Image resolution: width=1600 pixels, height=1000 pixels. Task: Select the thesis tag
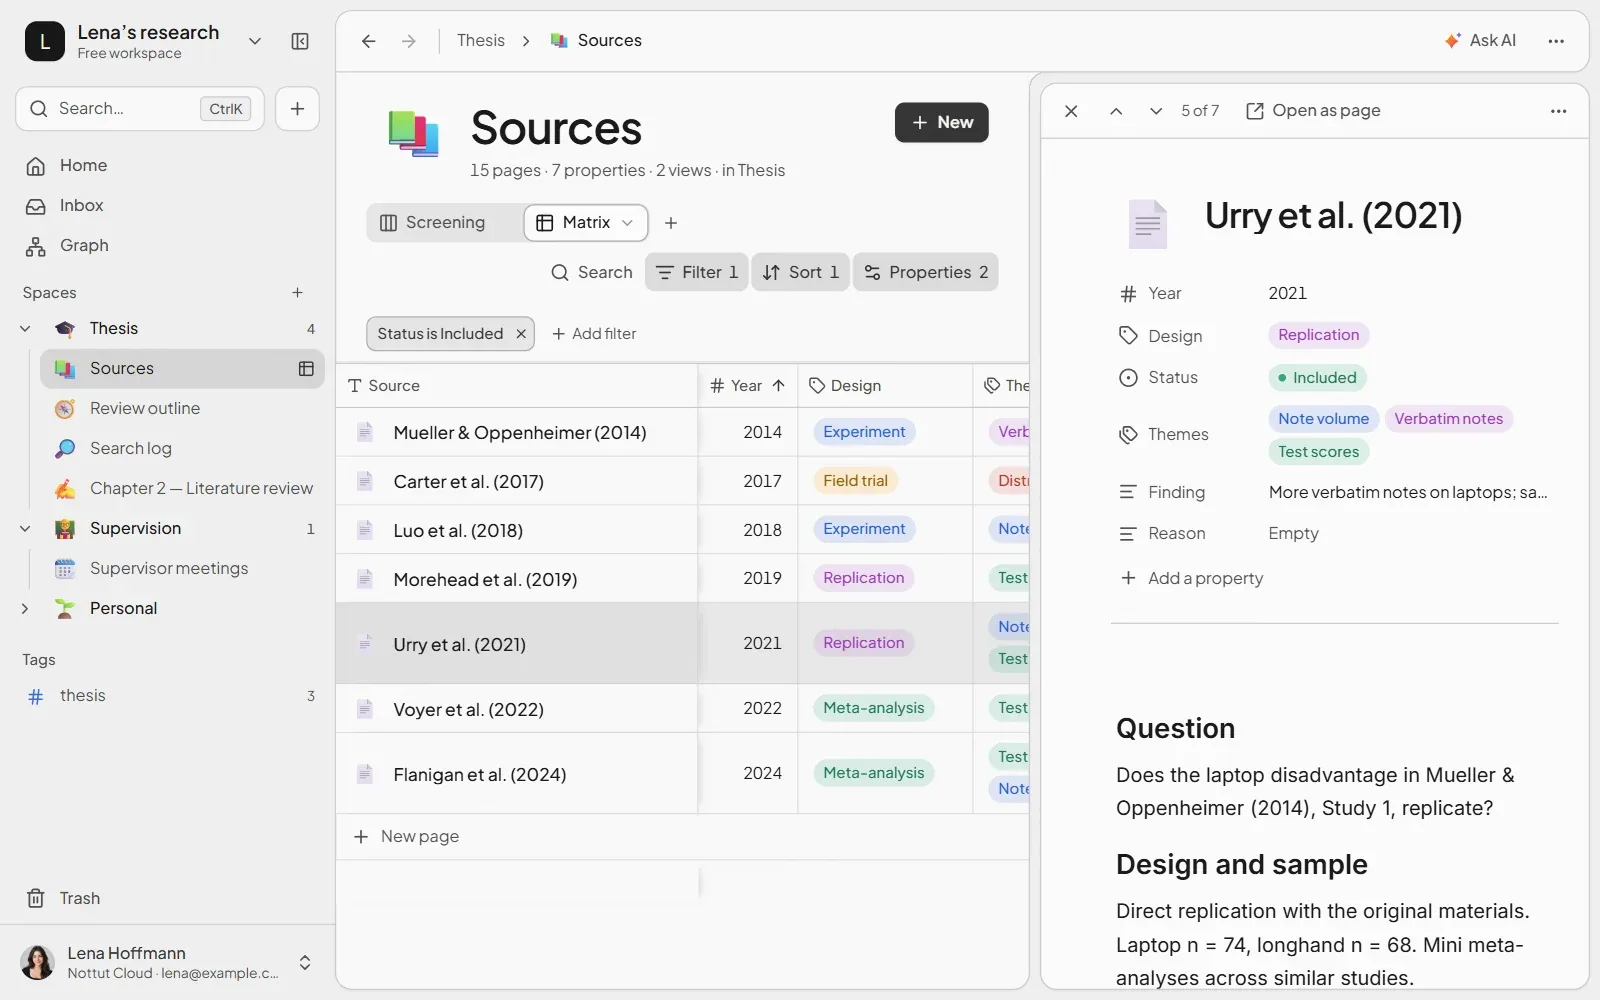tap(168, 696)
